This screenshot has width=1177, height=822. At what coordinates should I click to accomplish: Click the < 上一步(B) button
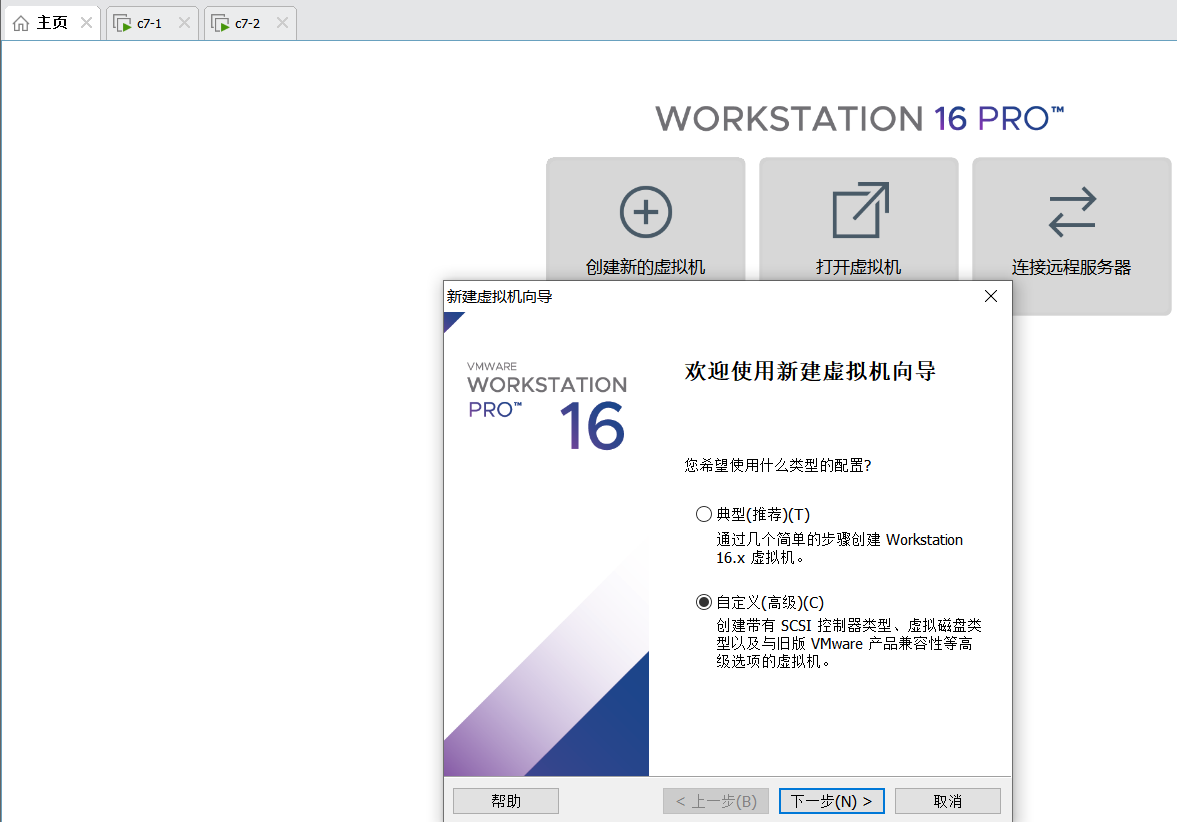[716, 801]
